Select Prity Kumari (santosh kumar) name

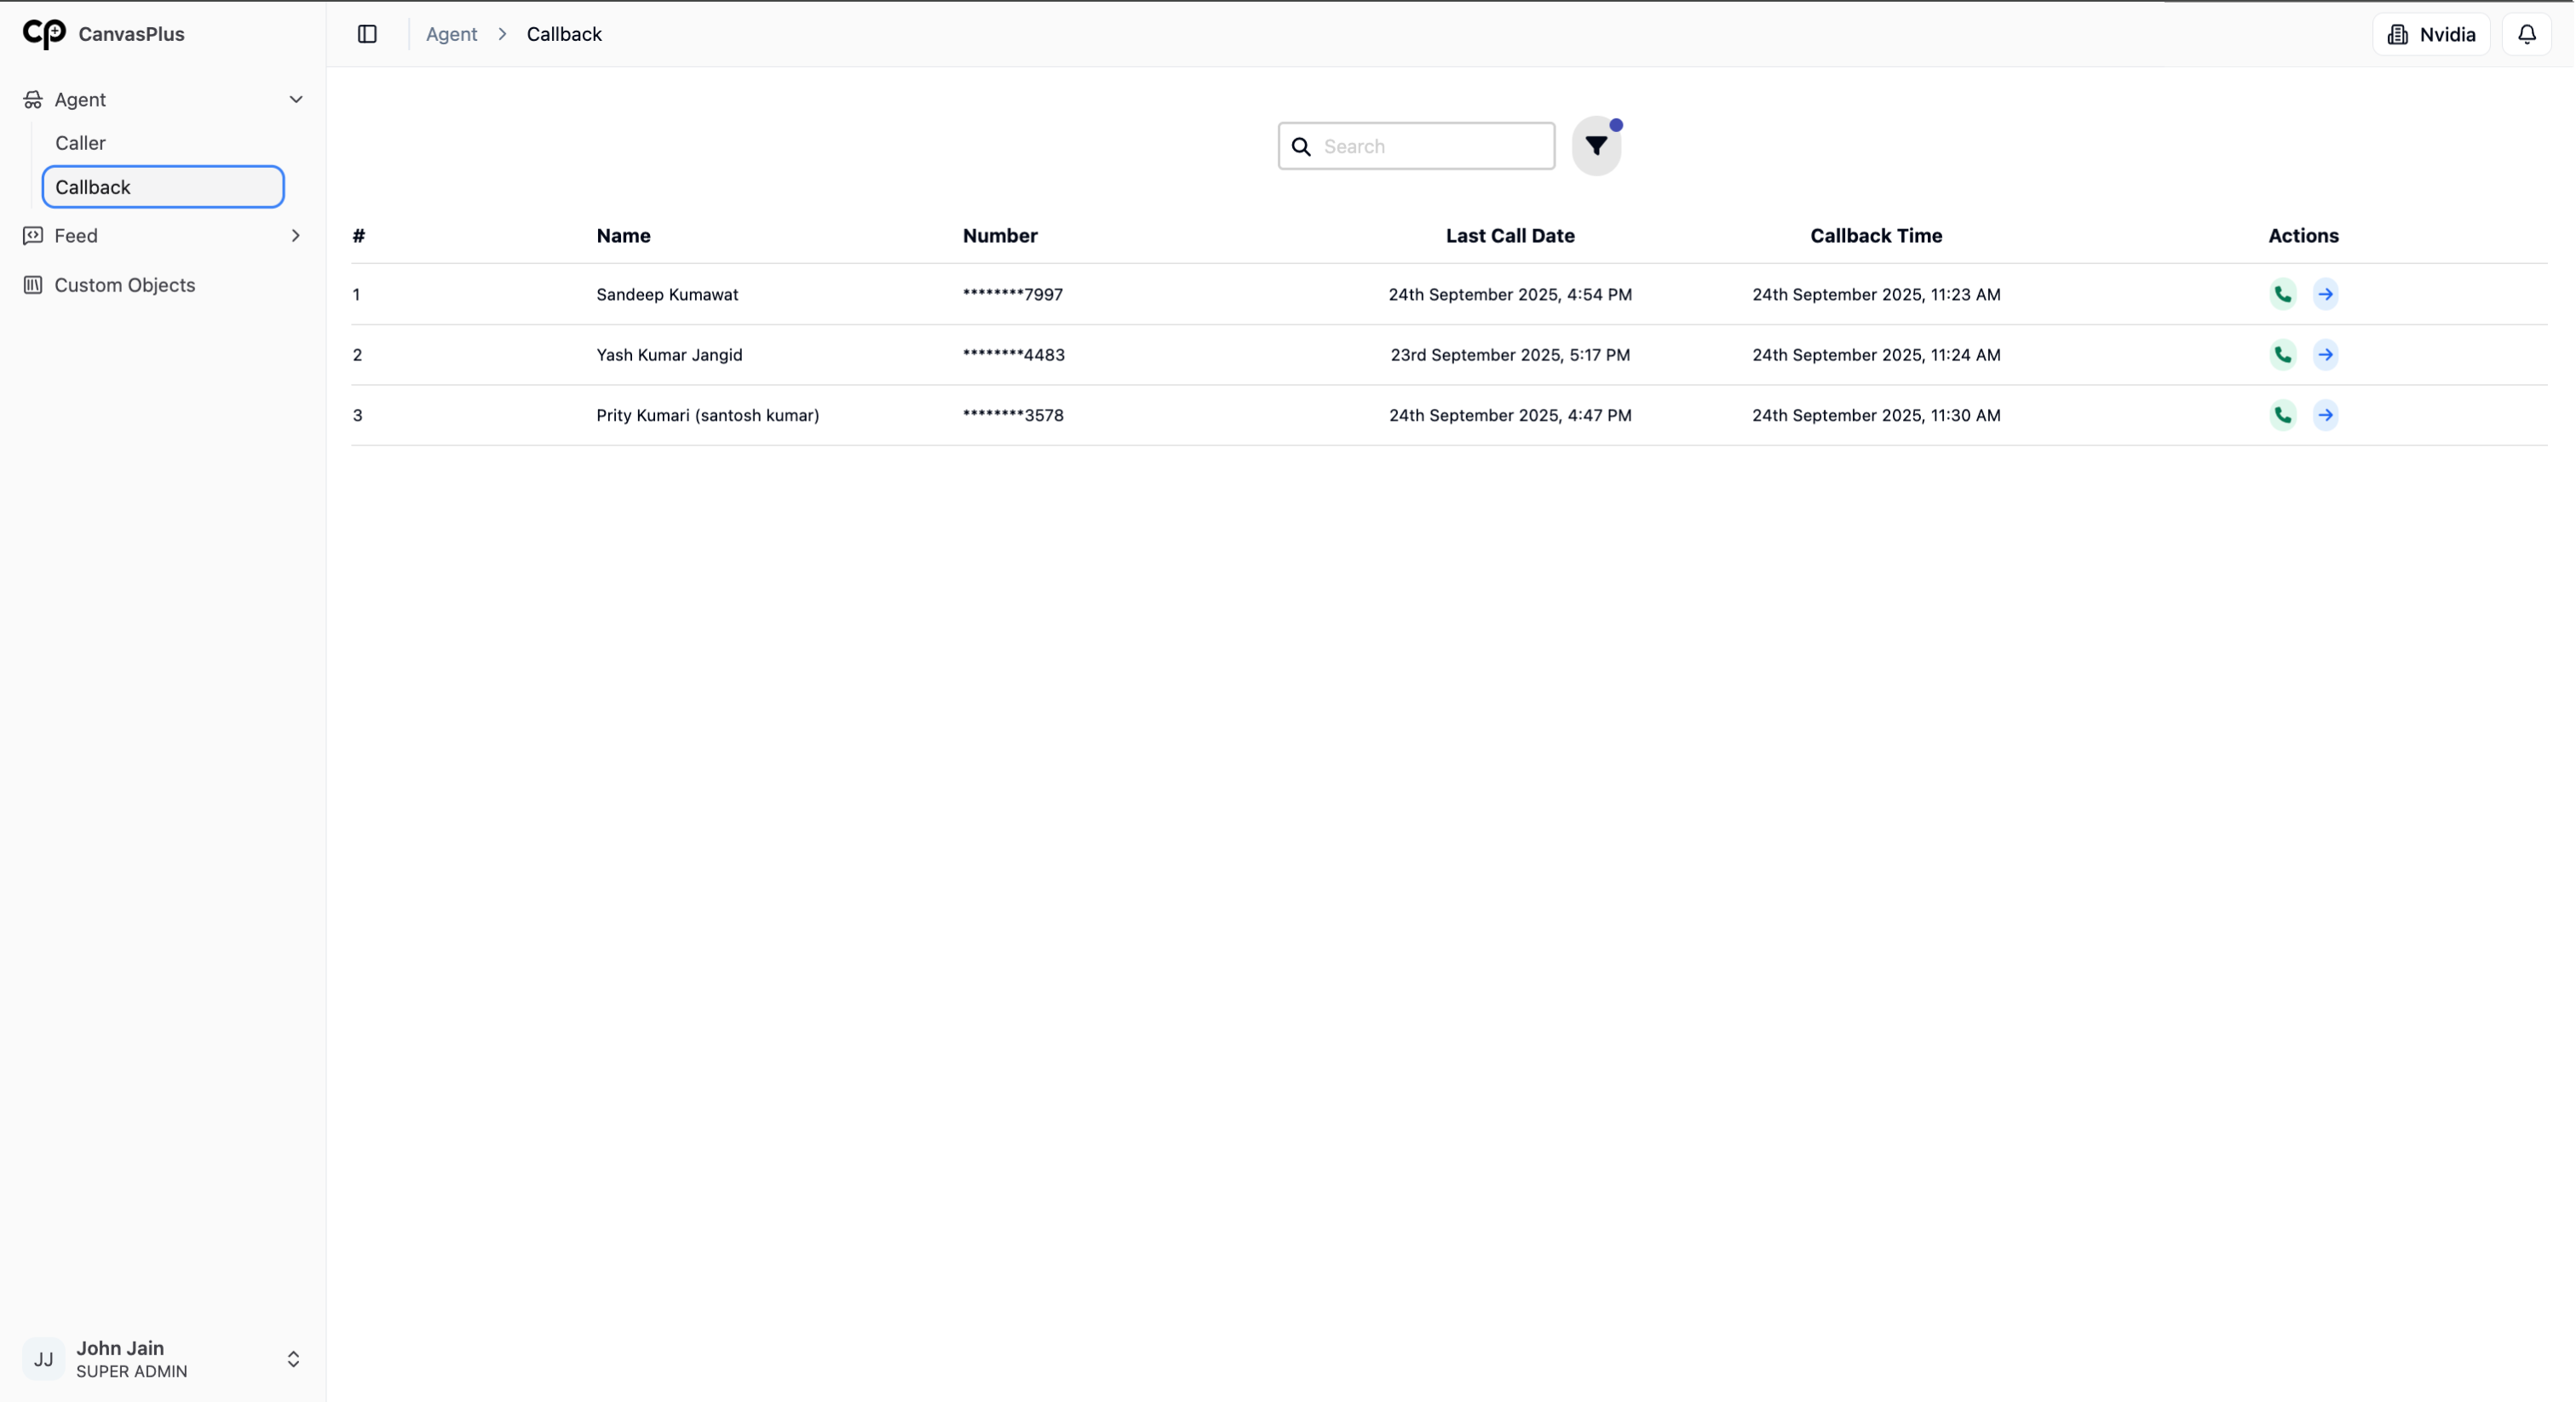(x=708, y=415)
